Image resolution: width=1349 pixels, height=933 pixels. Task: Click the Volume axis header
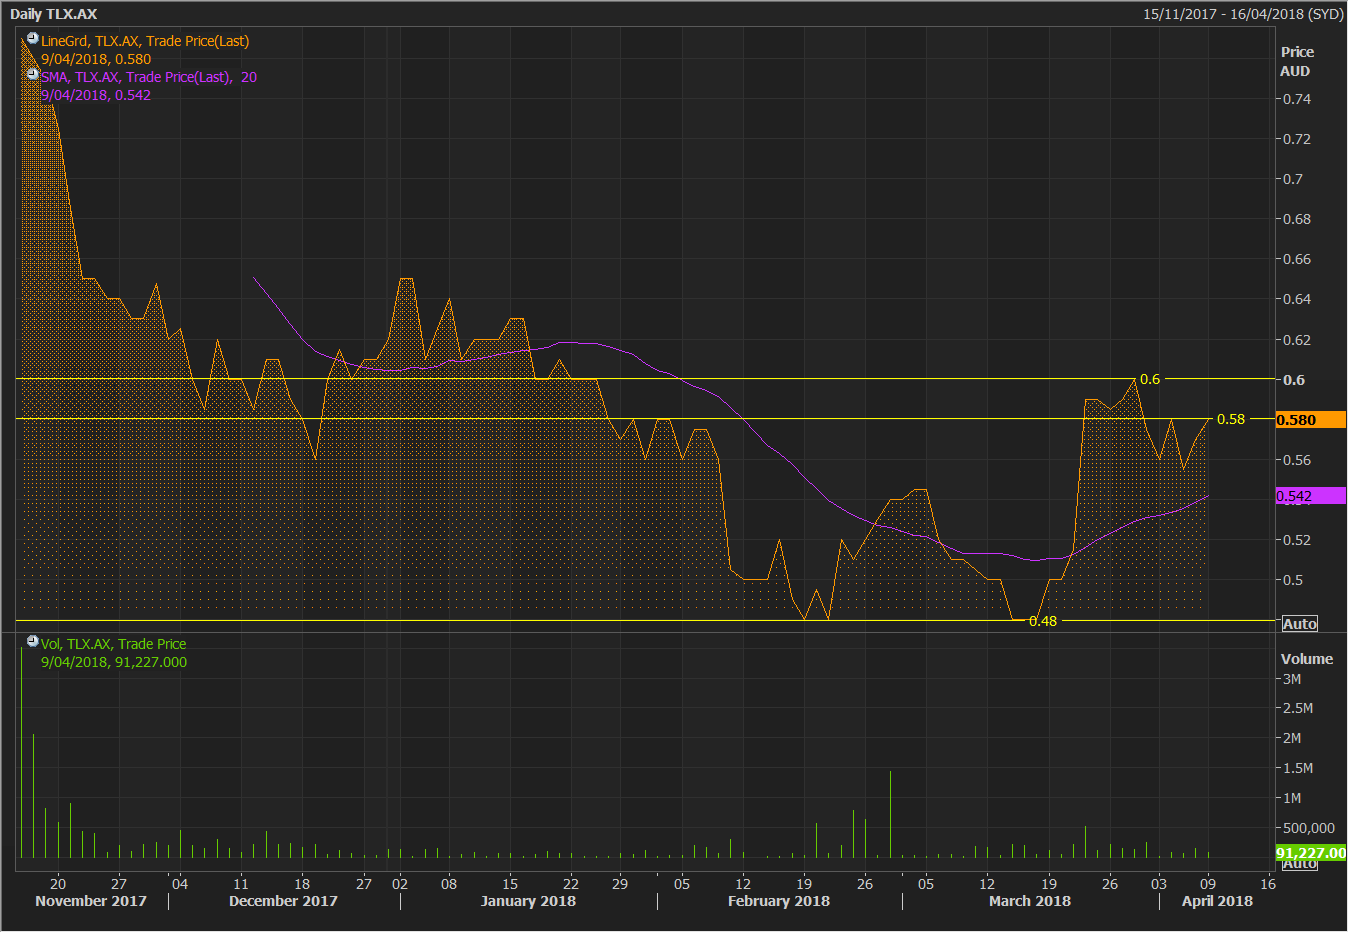click(x=1307, y=659)
